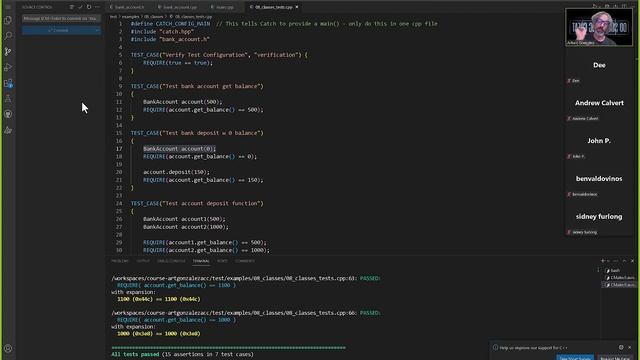Click the presenter webcam thumbnail
This screenshot has width=640, height=360.
point(599,27)
